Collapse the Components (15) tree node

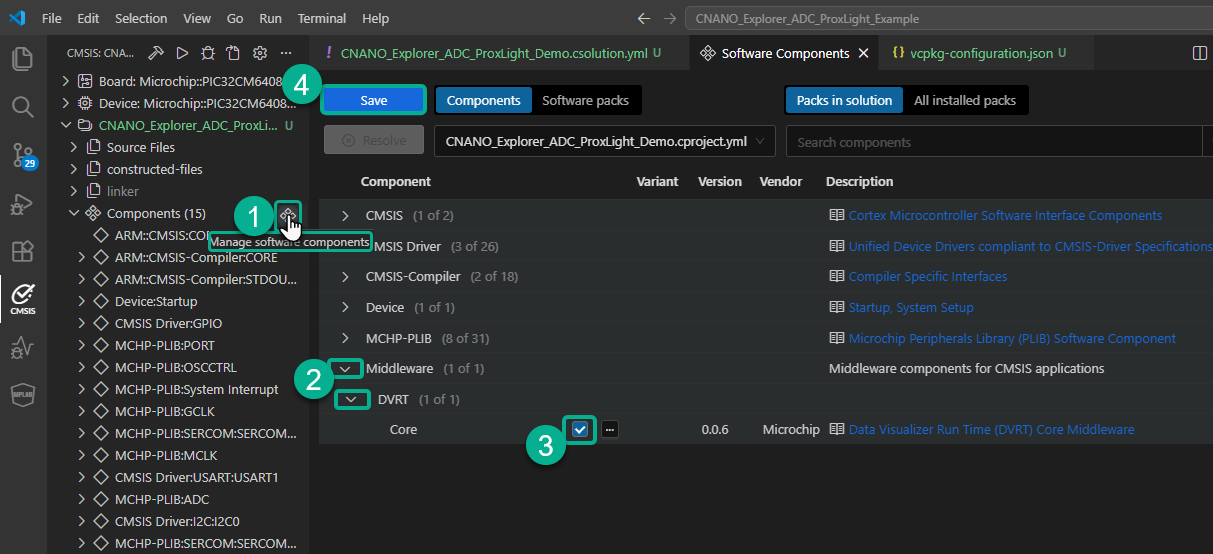click(x=74, y=213)
